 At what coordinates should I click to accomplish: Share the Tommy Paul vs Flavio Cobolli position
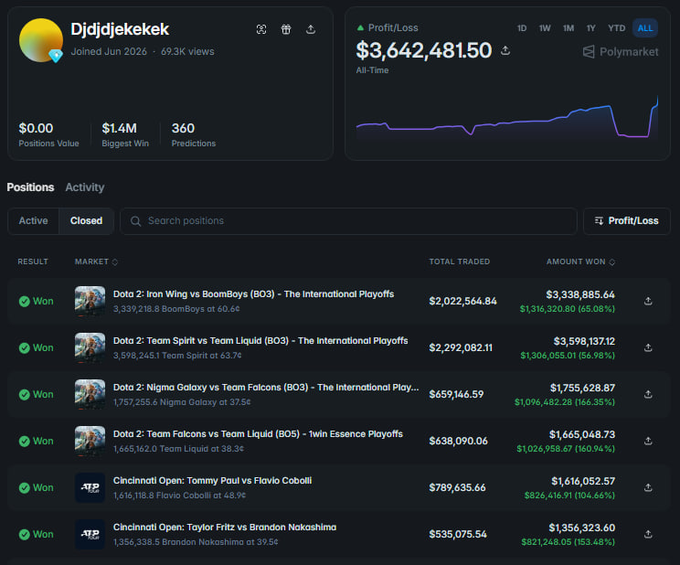pos(648,487)
